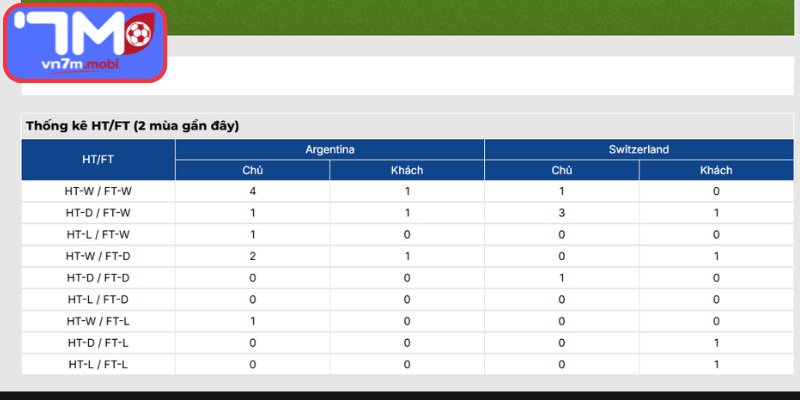
Task: Click Switzerland Chủ value in HT-L / FT-L row
Action: pos(562,364)
